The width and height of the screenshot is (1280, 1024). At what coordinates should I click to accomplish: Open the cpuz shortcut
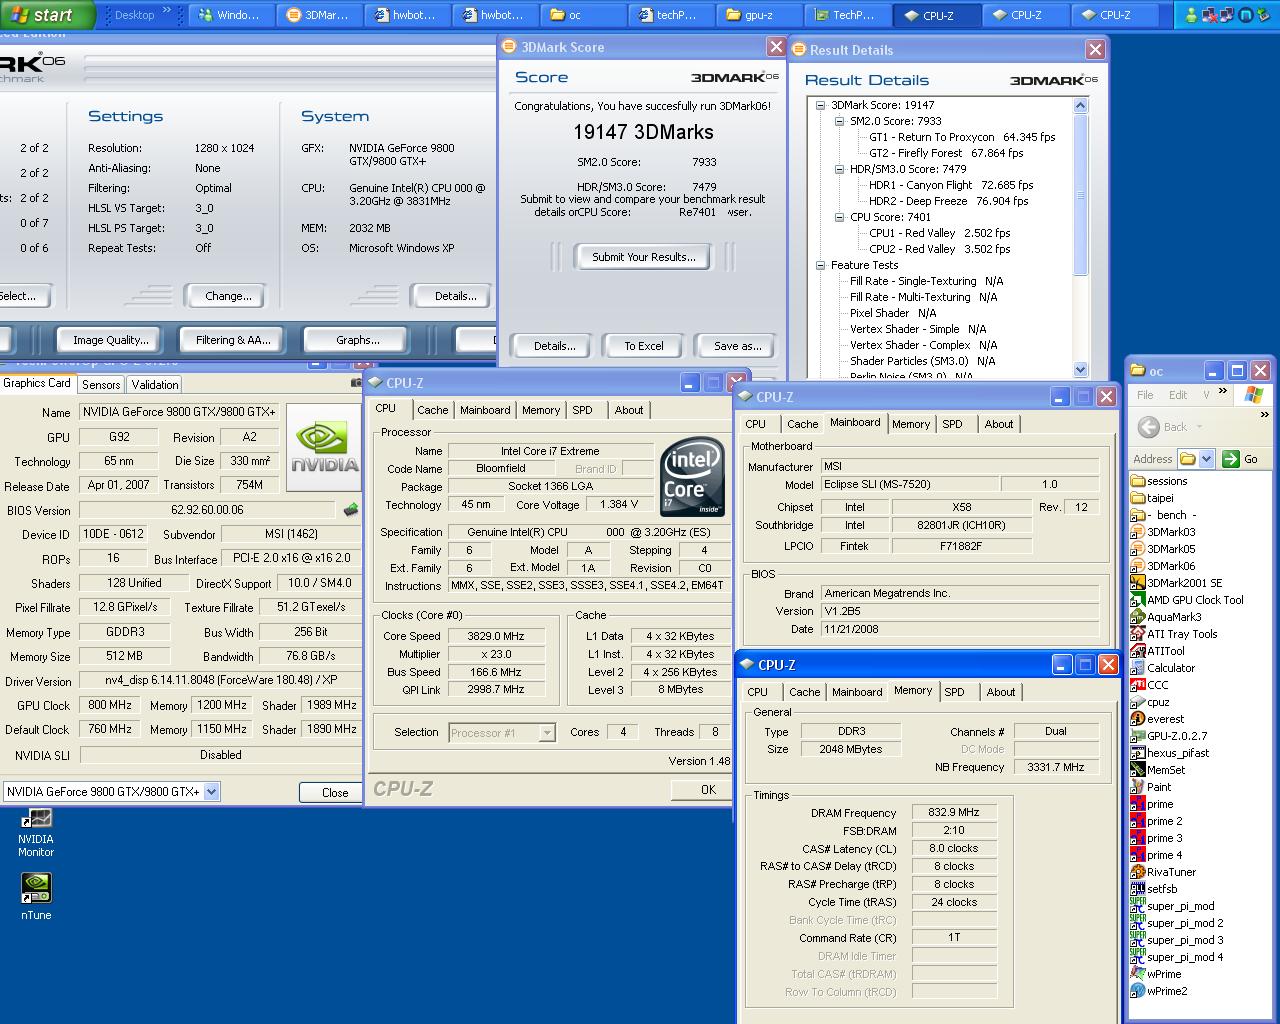[x=1150, y=702]
